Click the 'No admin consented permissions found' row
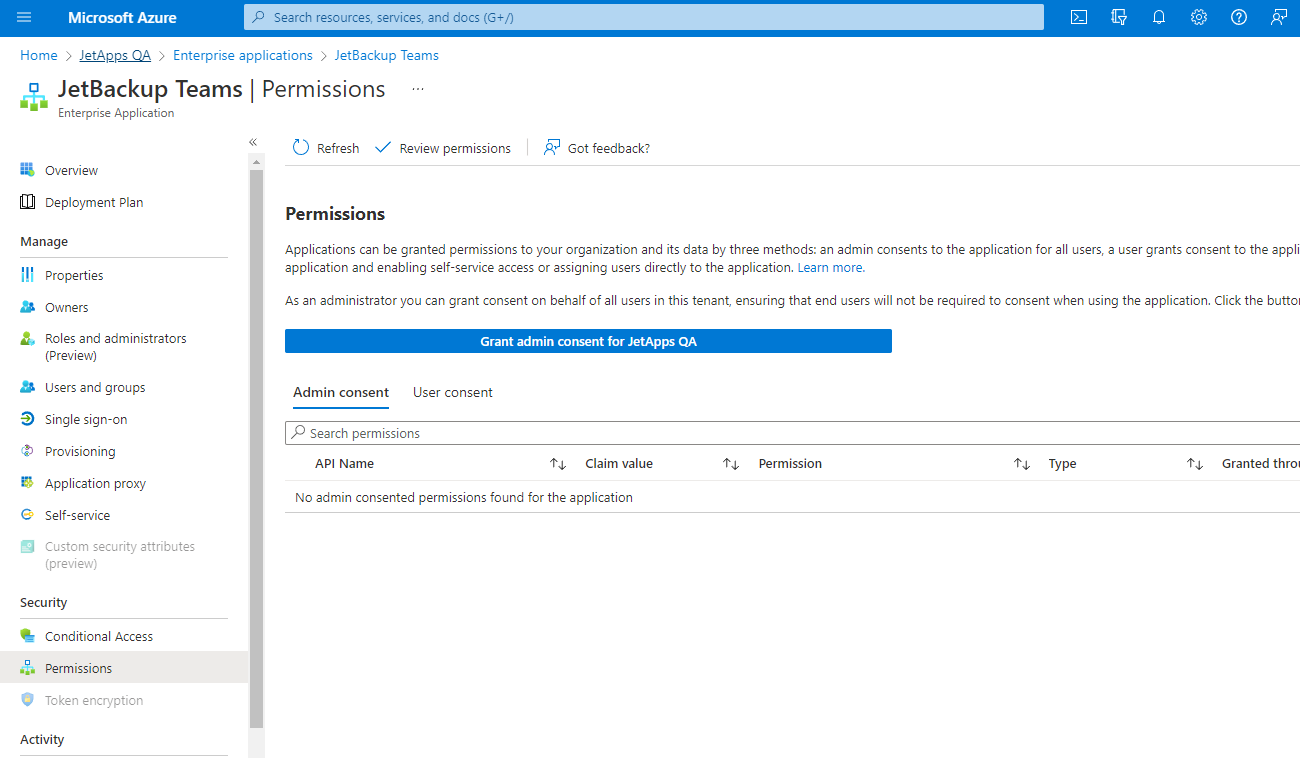The image size is (1300, 758). [792, 497]
